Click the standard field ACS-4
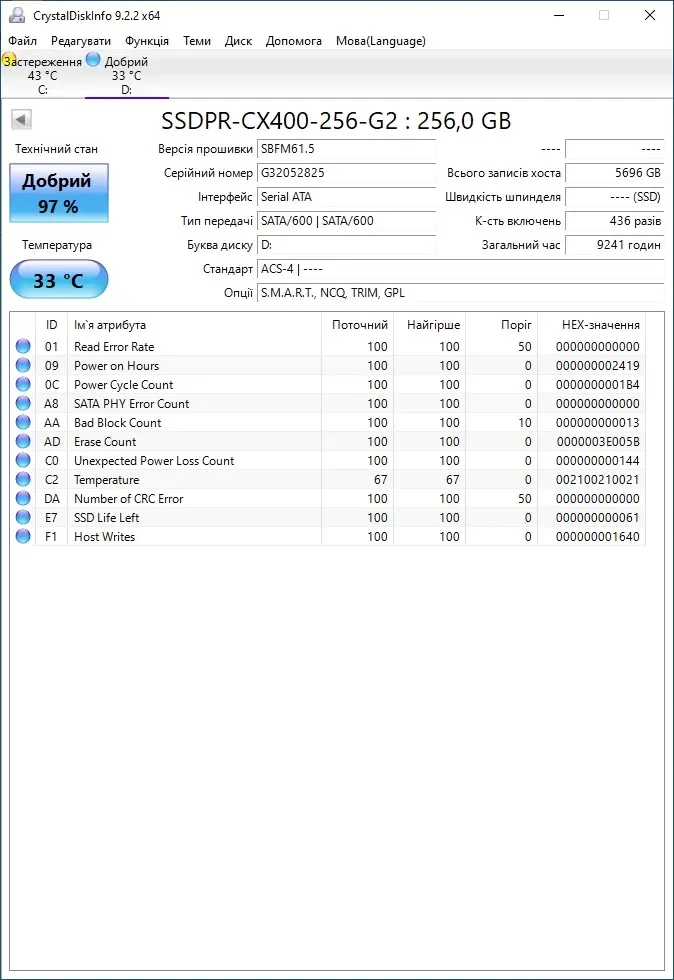The image size is (674, 980). (x=460, y=269)
